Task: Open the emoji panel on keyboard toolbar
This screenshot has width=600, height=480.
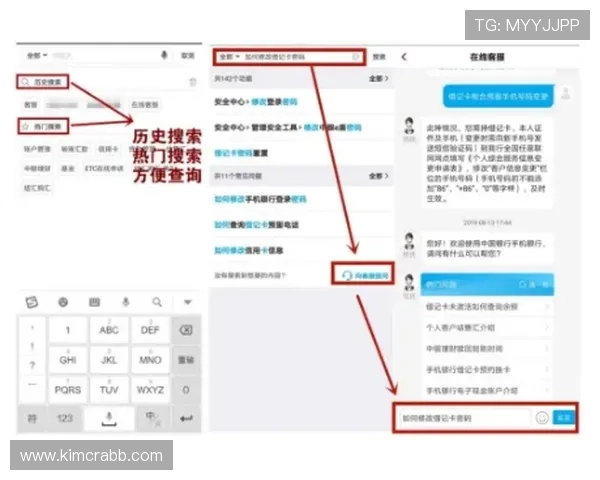Action: [63, 302]
